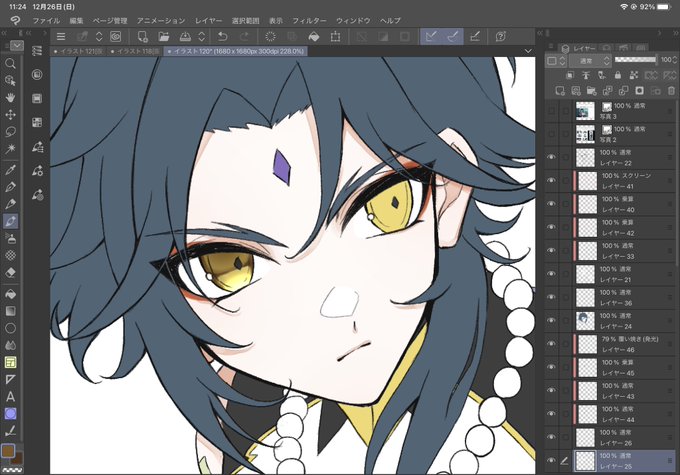Show the hidden layer 写真 3
The image size is (680, 475).
(551, 111)
